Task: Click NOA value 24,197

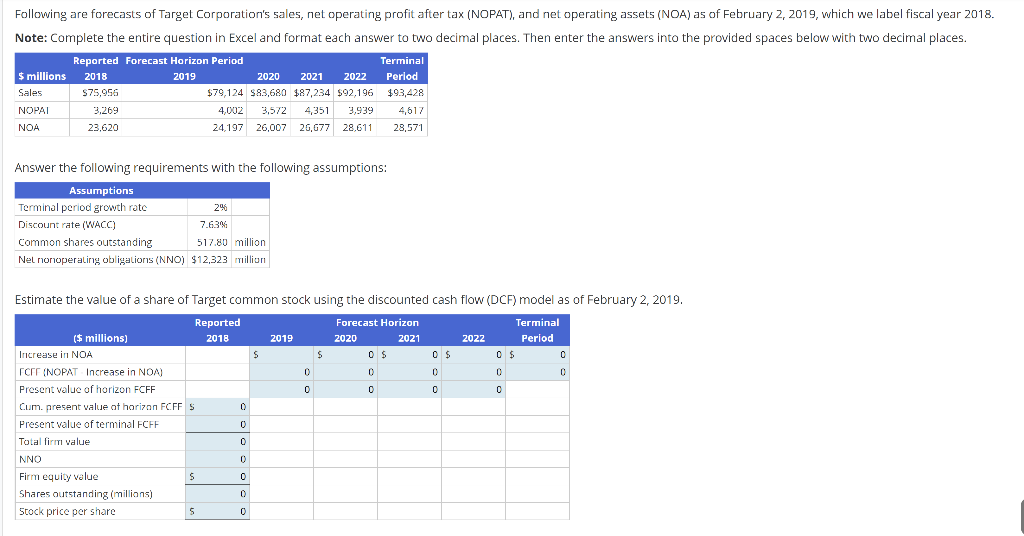Action: 228,128
